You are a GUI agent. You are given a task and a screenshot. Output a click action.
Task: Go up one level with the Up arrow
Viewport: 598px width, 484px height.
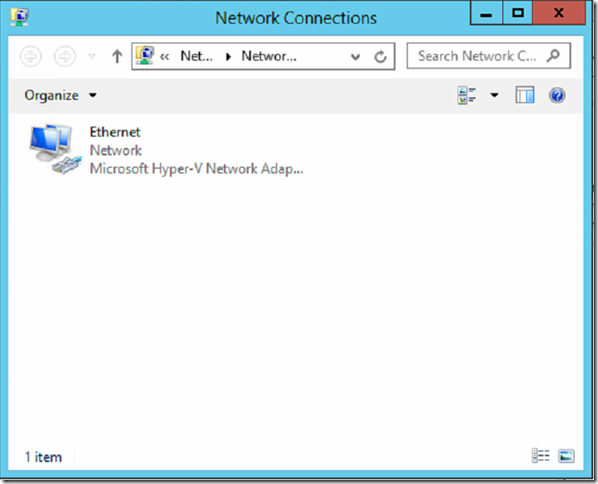[x=117, y=56]
